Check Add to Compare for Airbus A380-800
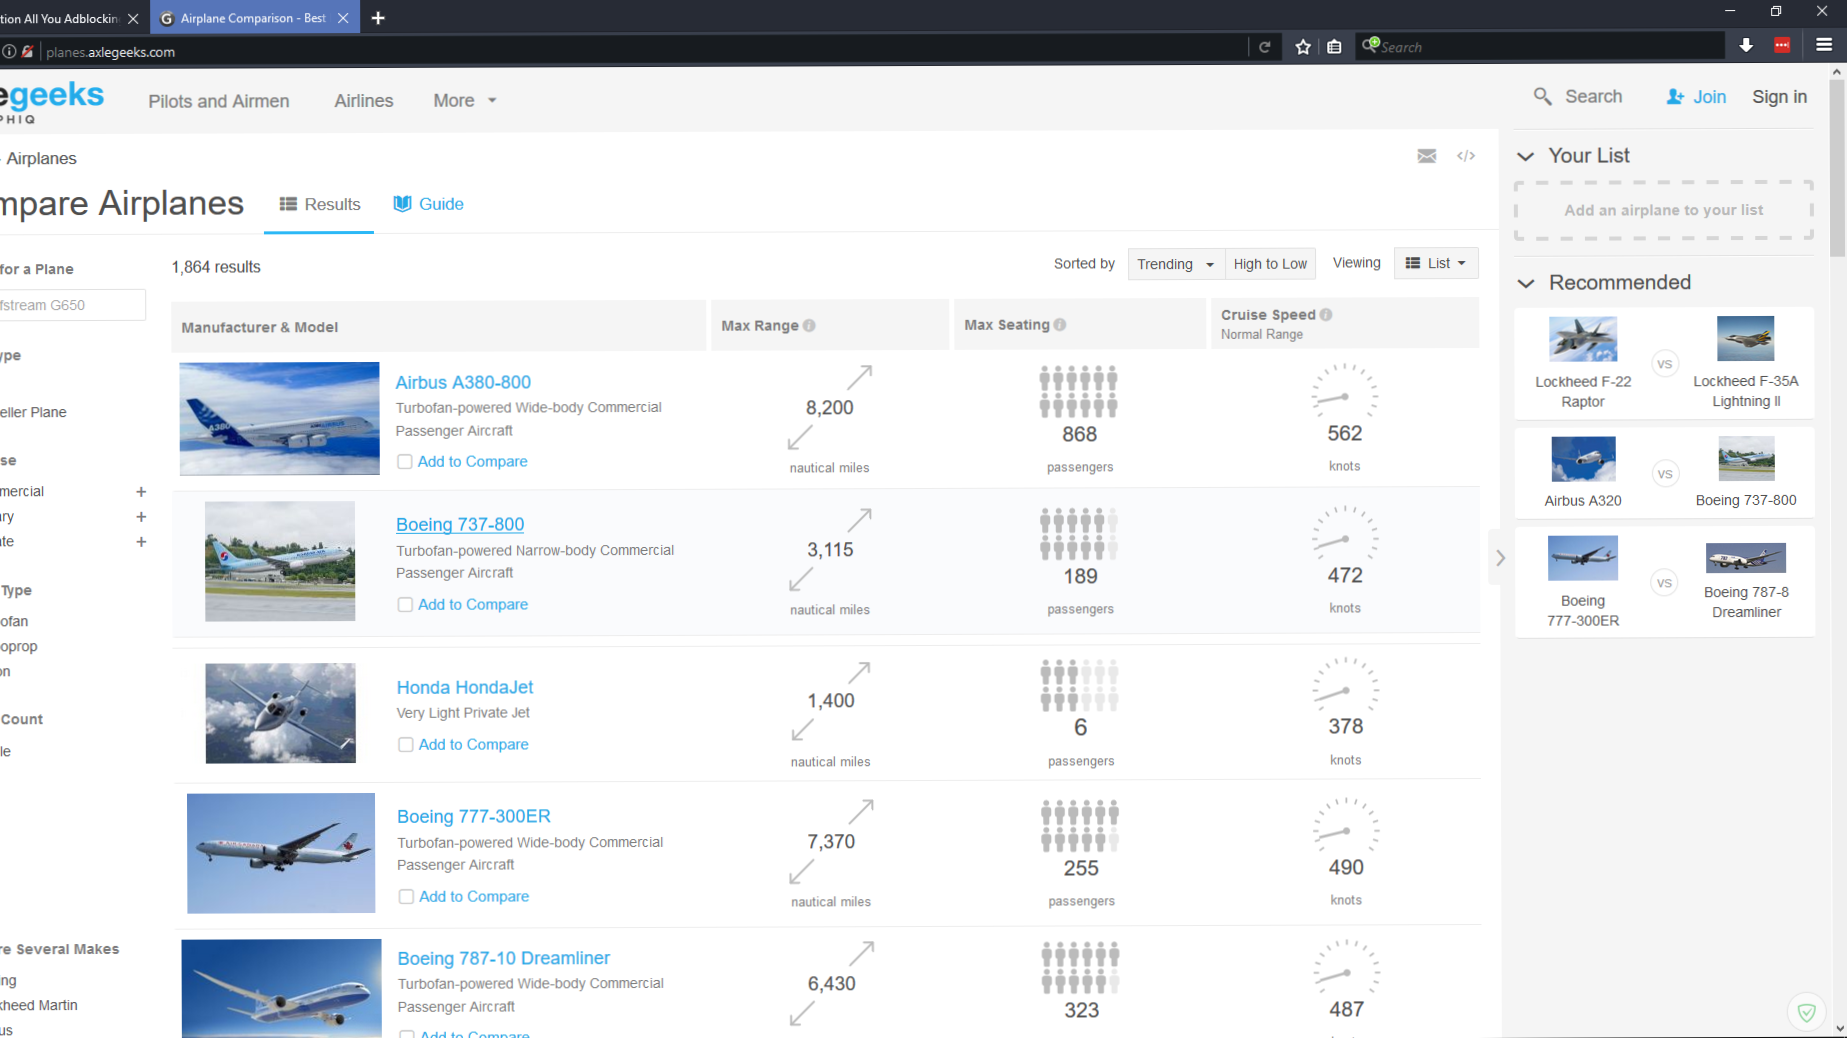This screenshot has width=1847, height=1038. tap(405, 462)
